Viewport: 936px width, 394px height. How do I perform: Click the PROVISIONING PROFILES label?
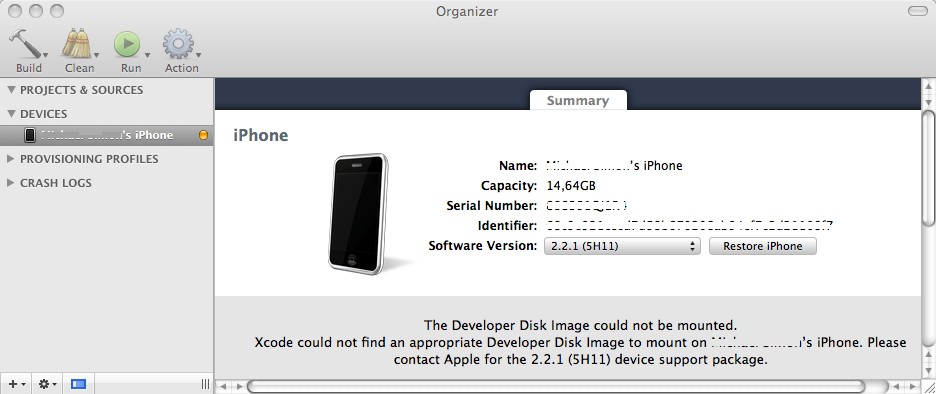pos(90,159)
